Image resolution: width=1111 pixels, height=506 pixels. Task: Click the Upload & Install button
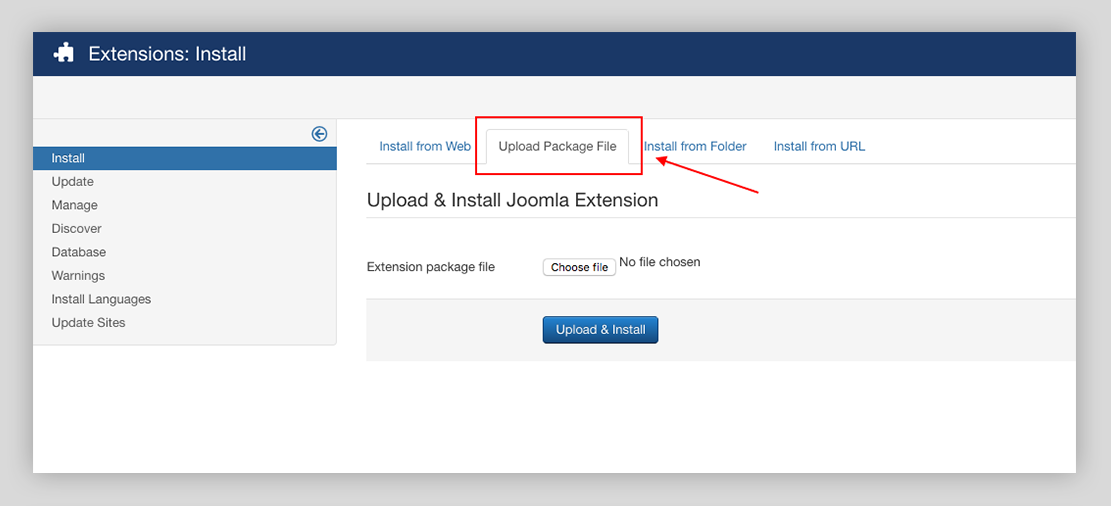600,330
